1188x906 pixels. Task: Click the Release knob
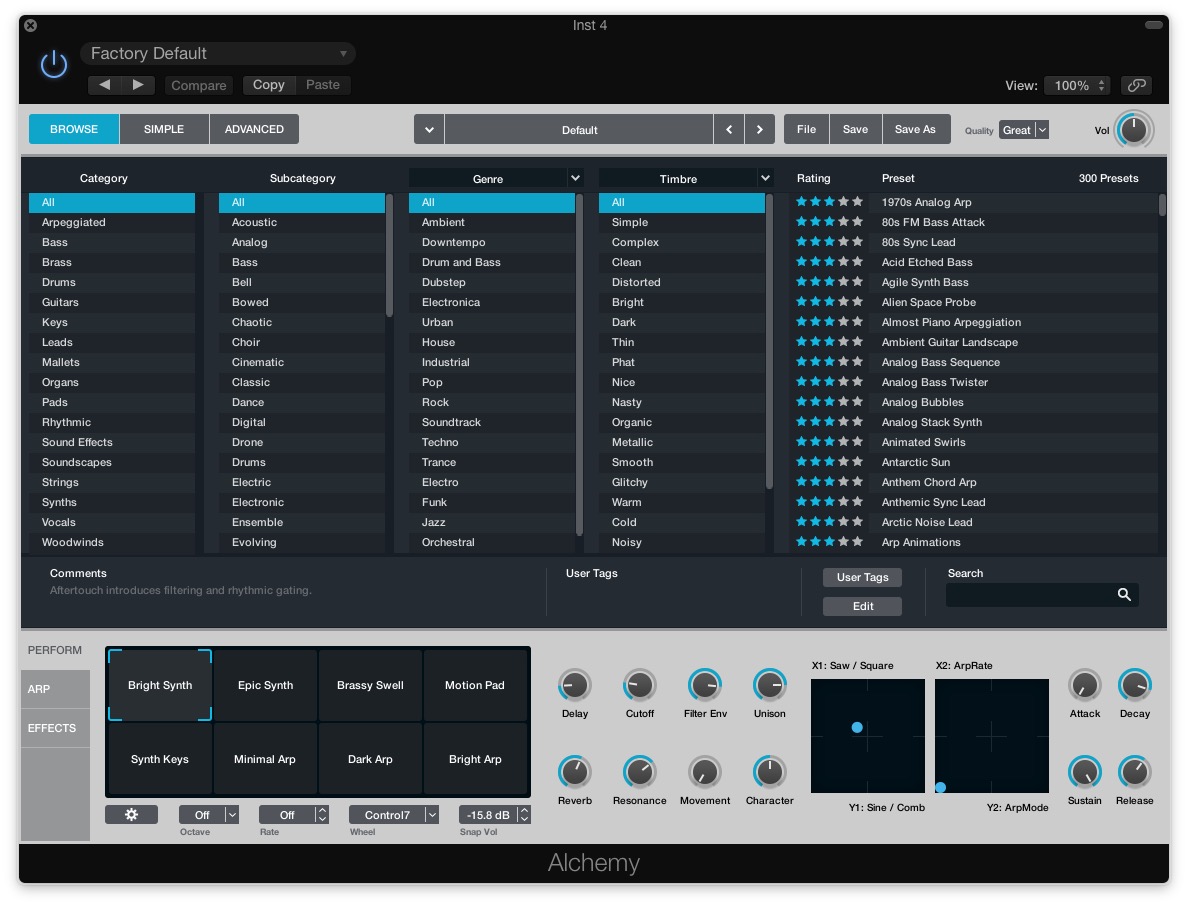click(1135, 772)
